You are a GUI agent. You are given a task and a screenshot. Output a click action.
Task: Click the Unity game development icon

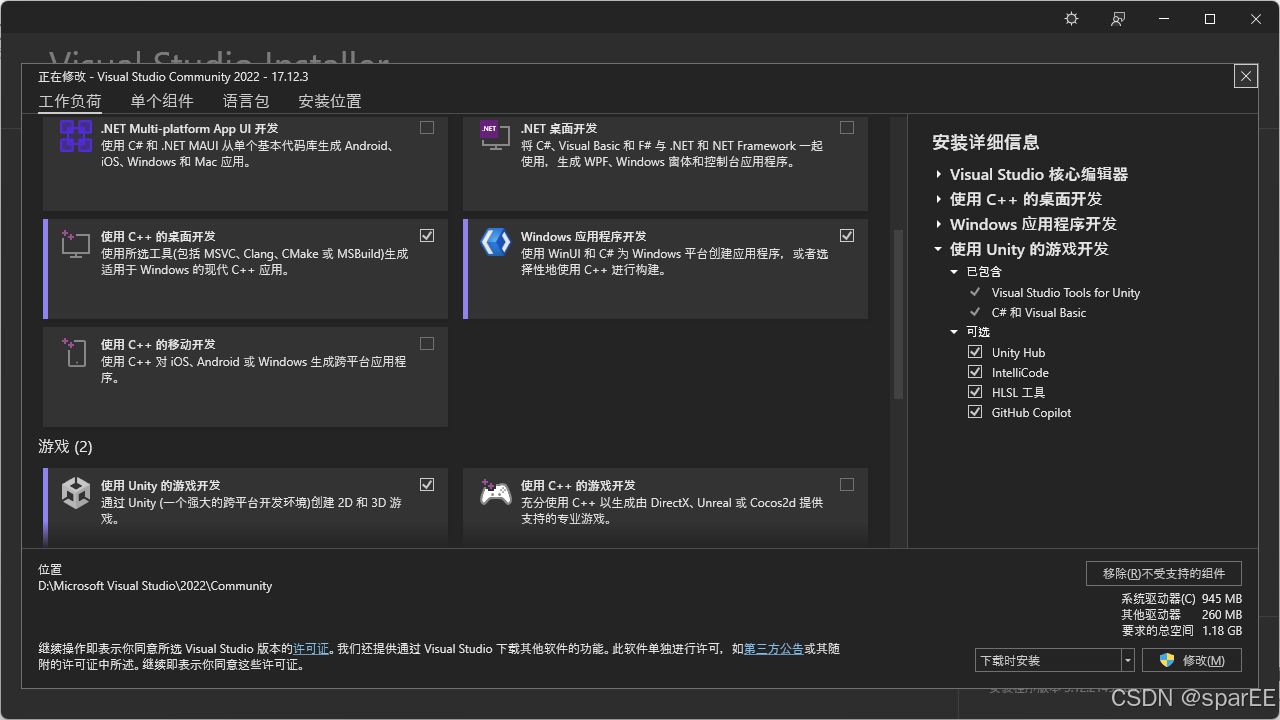pyautogui.click(x=76, y=492)
